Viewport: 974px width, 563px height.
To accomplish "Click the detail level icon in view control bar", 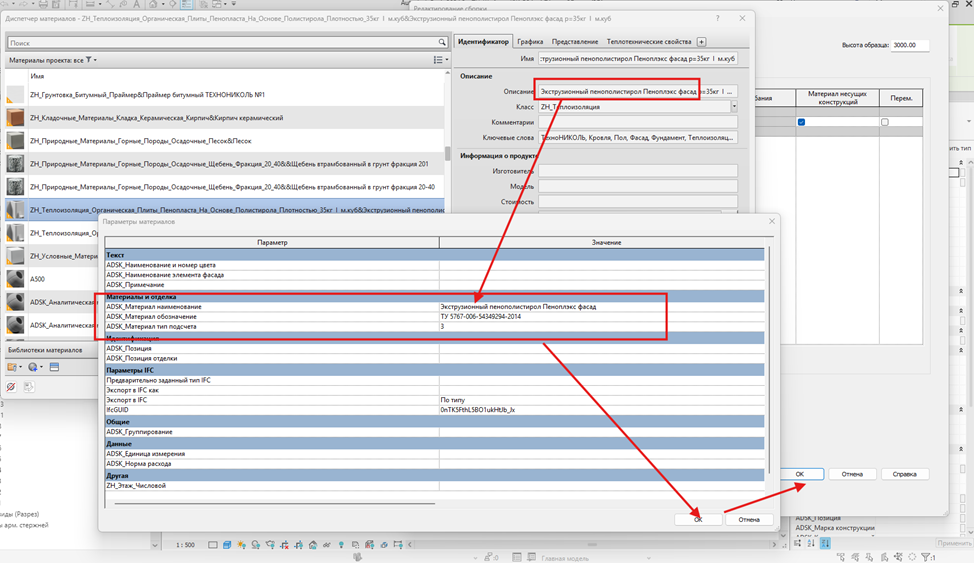I will point(212,545).
